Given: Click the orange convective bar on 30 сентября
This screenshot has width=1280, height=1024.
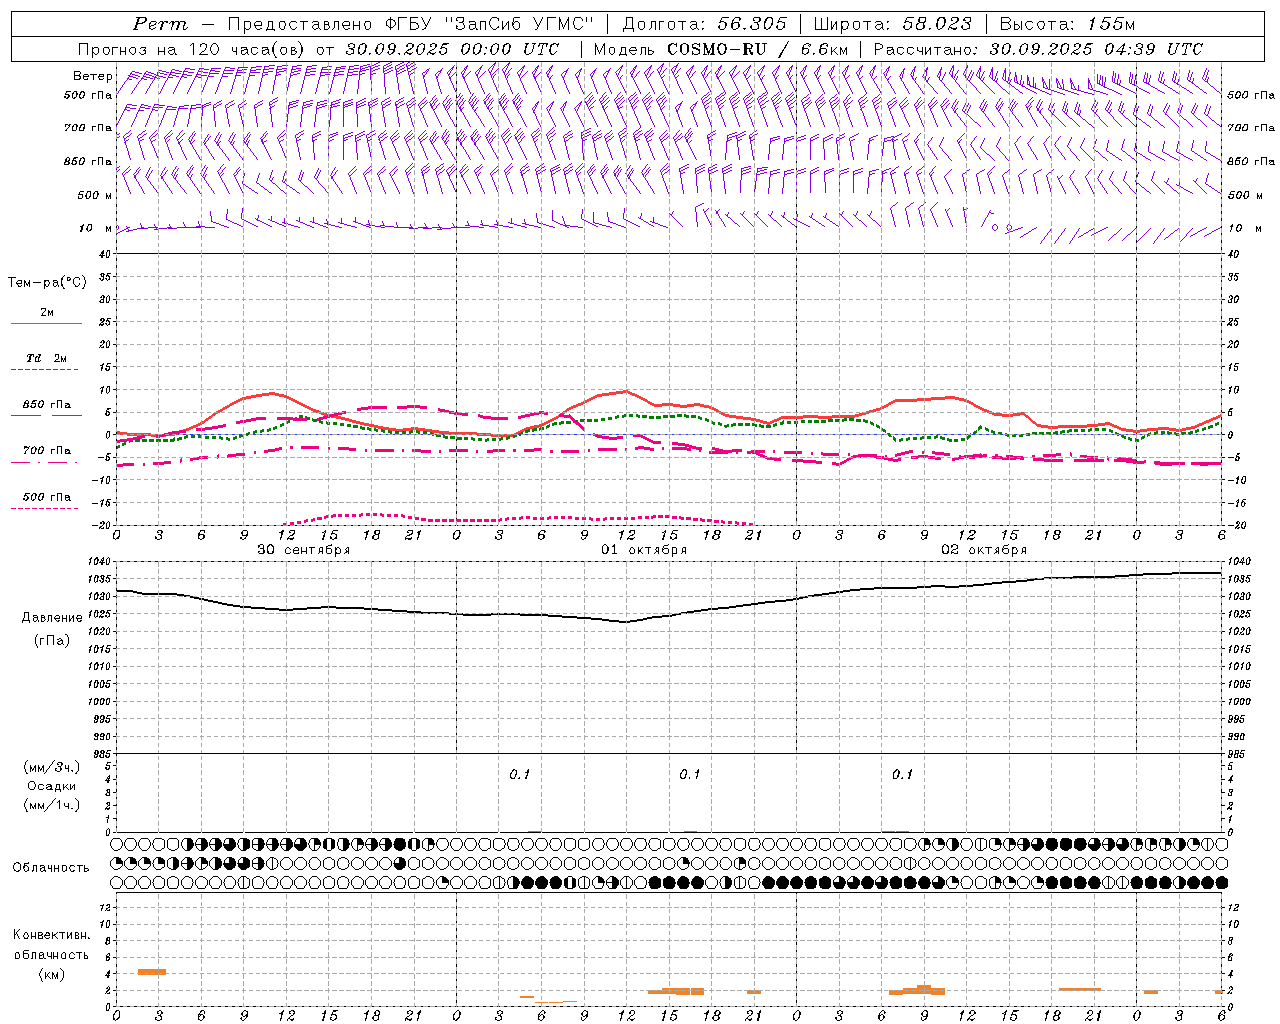Looking at the screenshot, I should [x=151, y=971].
